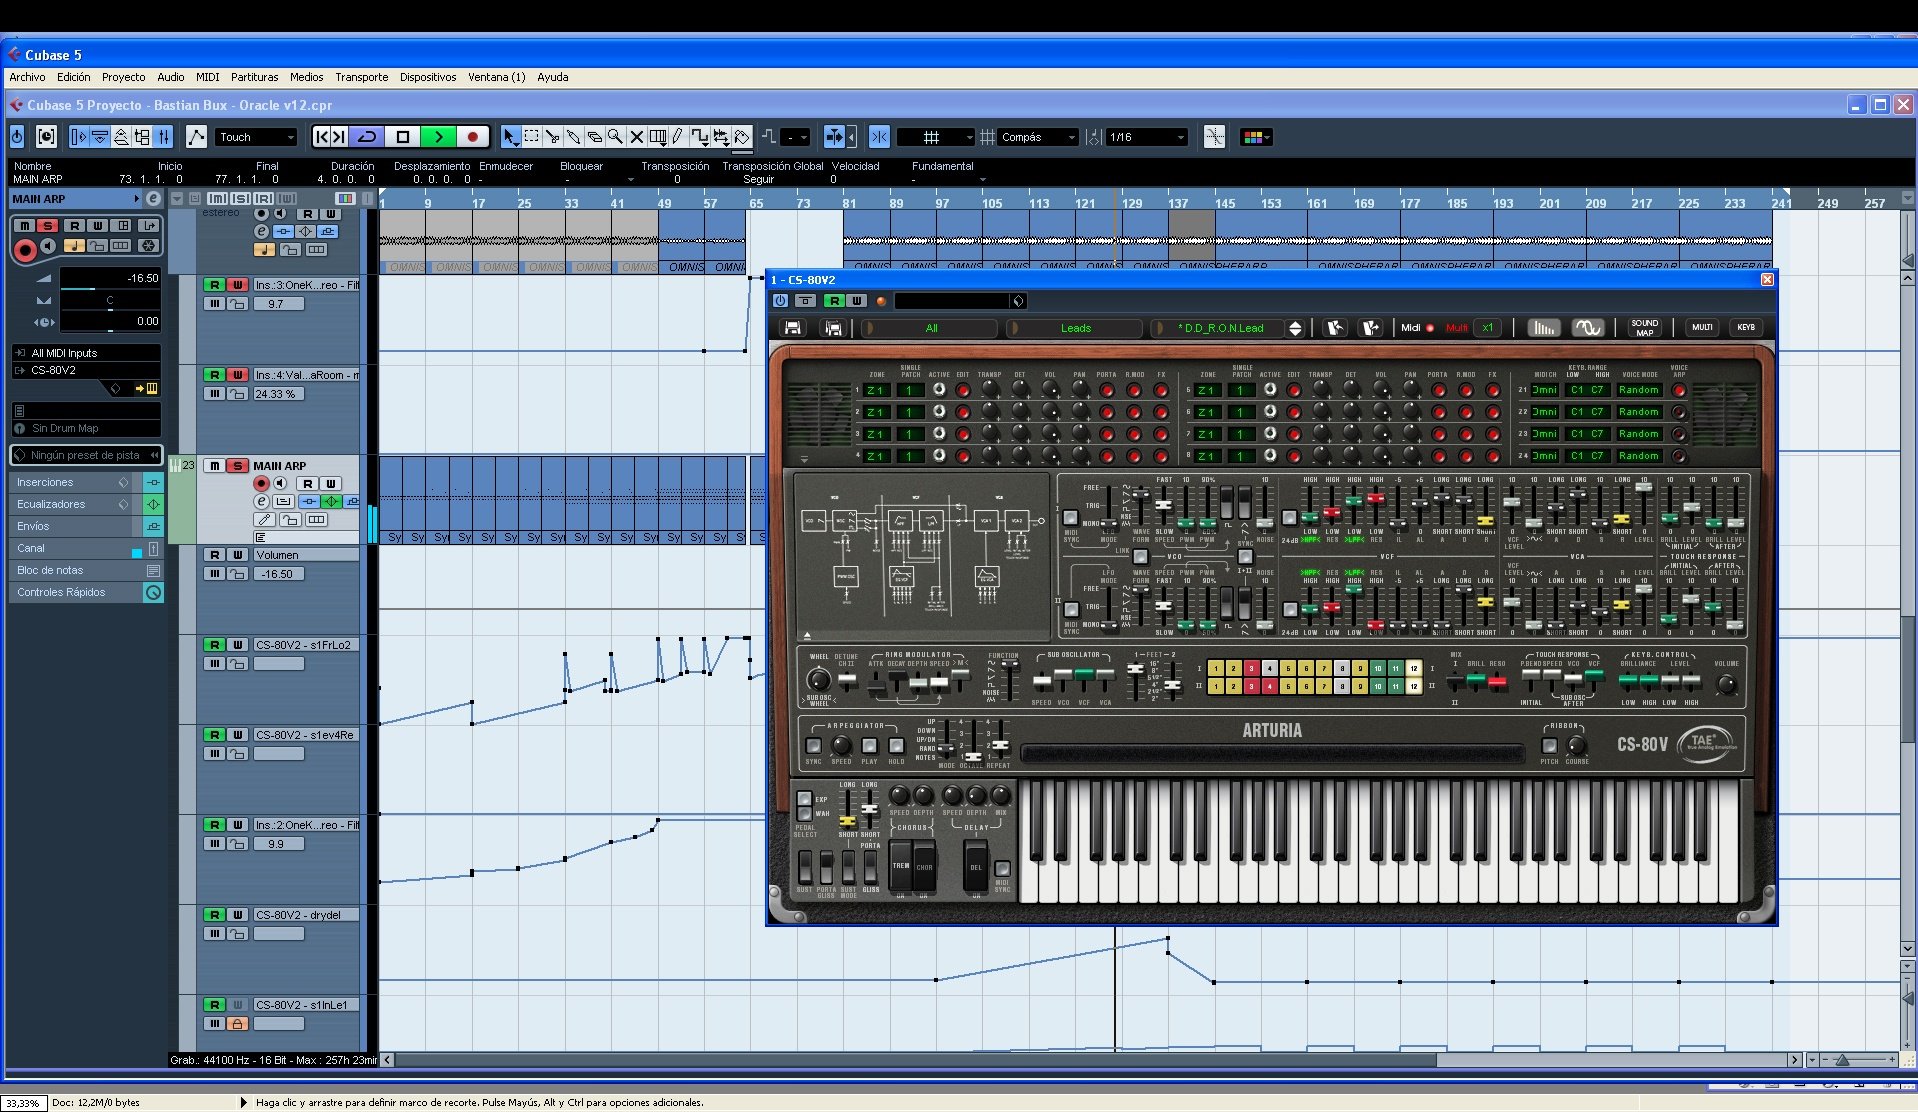Open the Transporte menu
This screenshot has height=1112, width=1918.
pos(361,77)
